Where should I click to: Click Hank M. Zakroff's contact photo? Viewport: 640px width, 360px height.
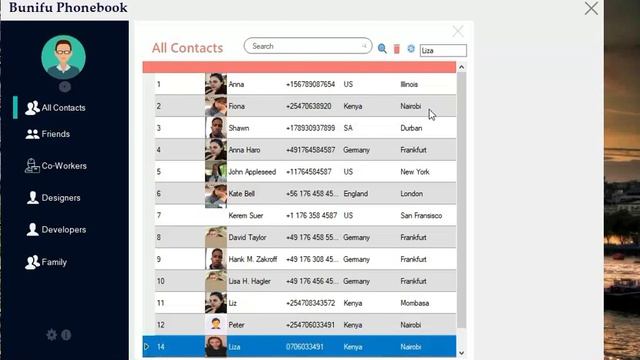click(x=216, y=259)
